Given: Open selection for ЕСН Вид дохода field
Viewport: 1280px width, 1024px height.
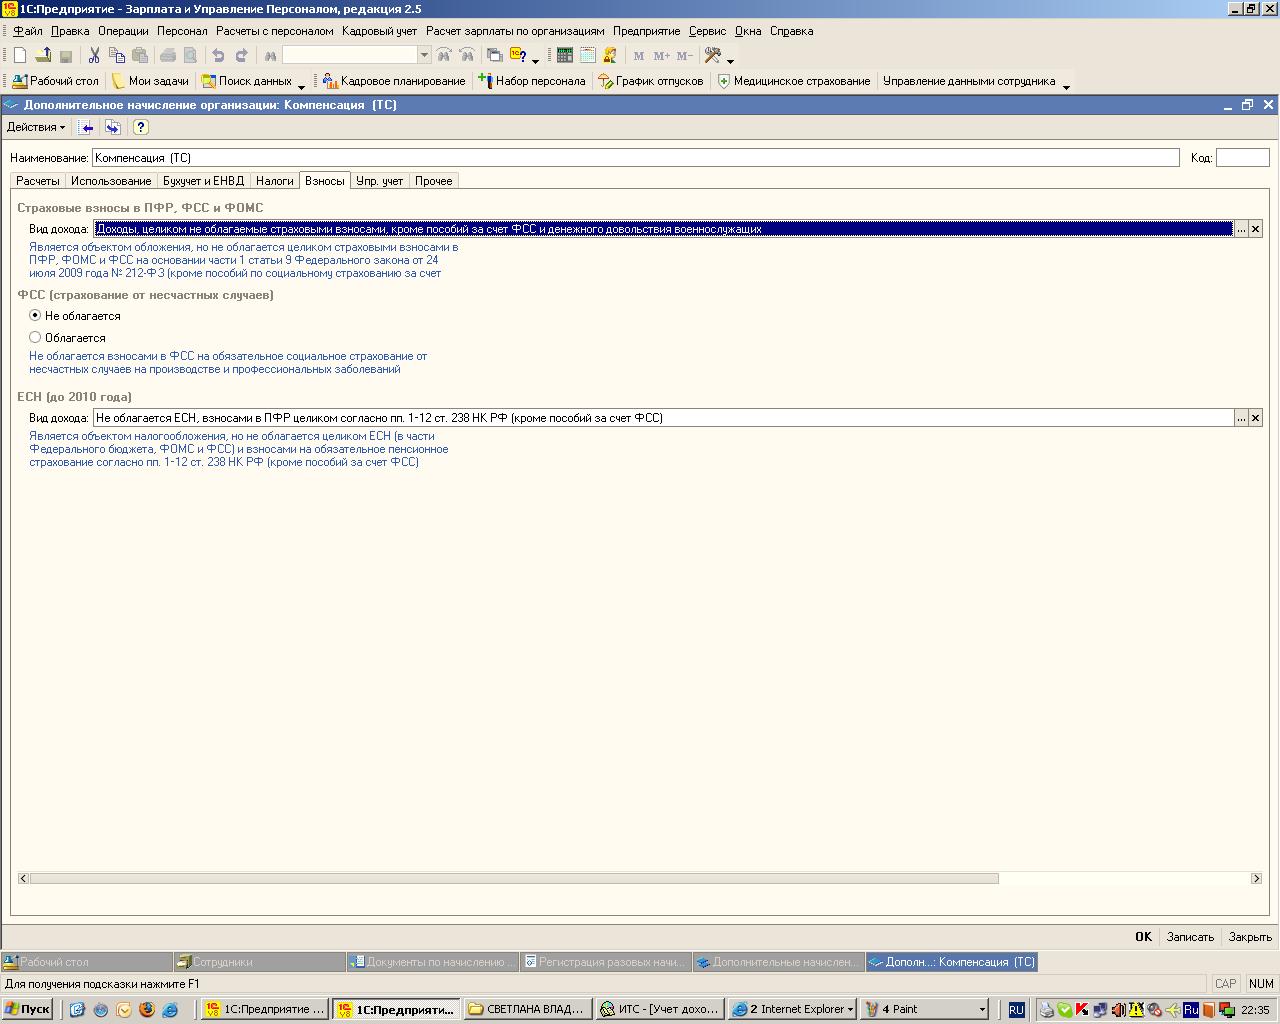Looking at the screenshot, I should point(1241,418).
